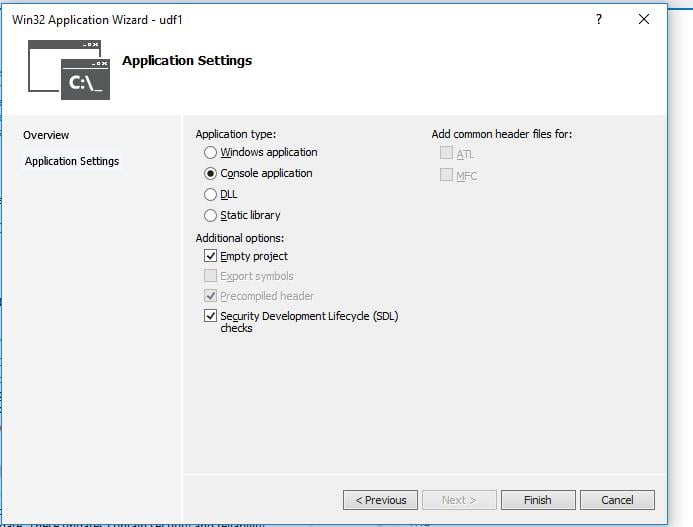
Task: Click the Application Settings heading
Action: [x=187, y=61]
